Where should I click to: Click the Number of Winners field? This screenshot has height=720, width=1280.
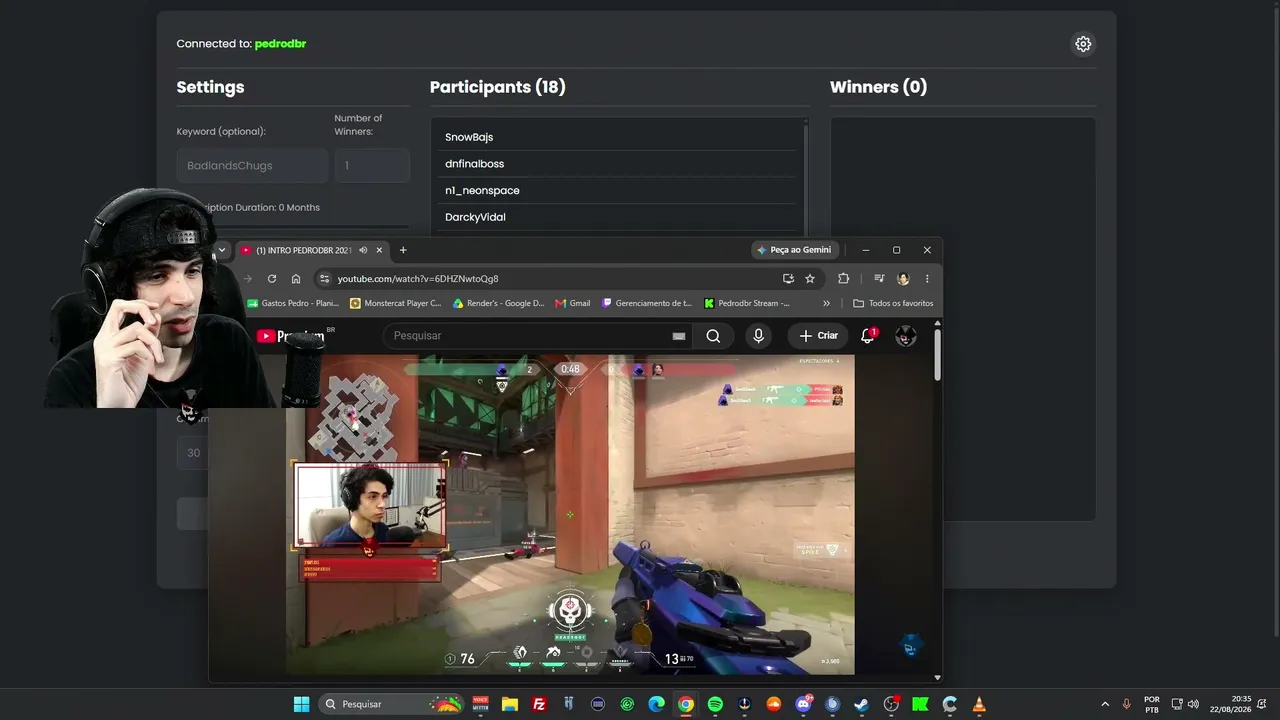(372, 166)
